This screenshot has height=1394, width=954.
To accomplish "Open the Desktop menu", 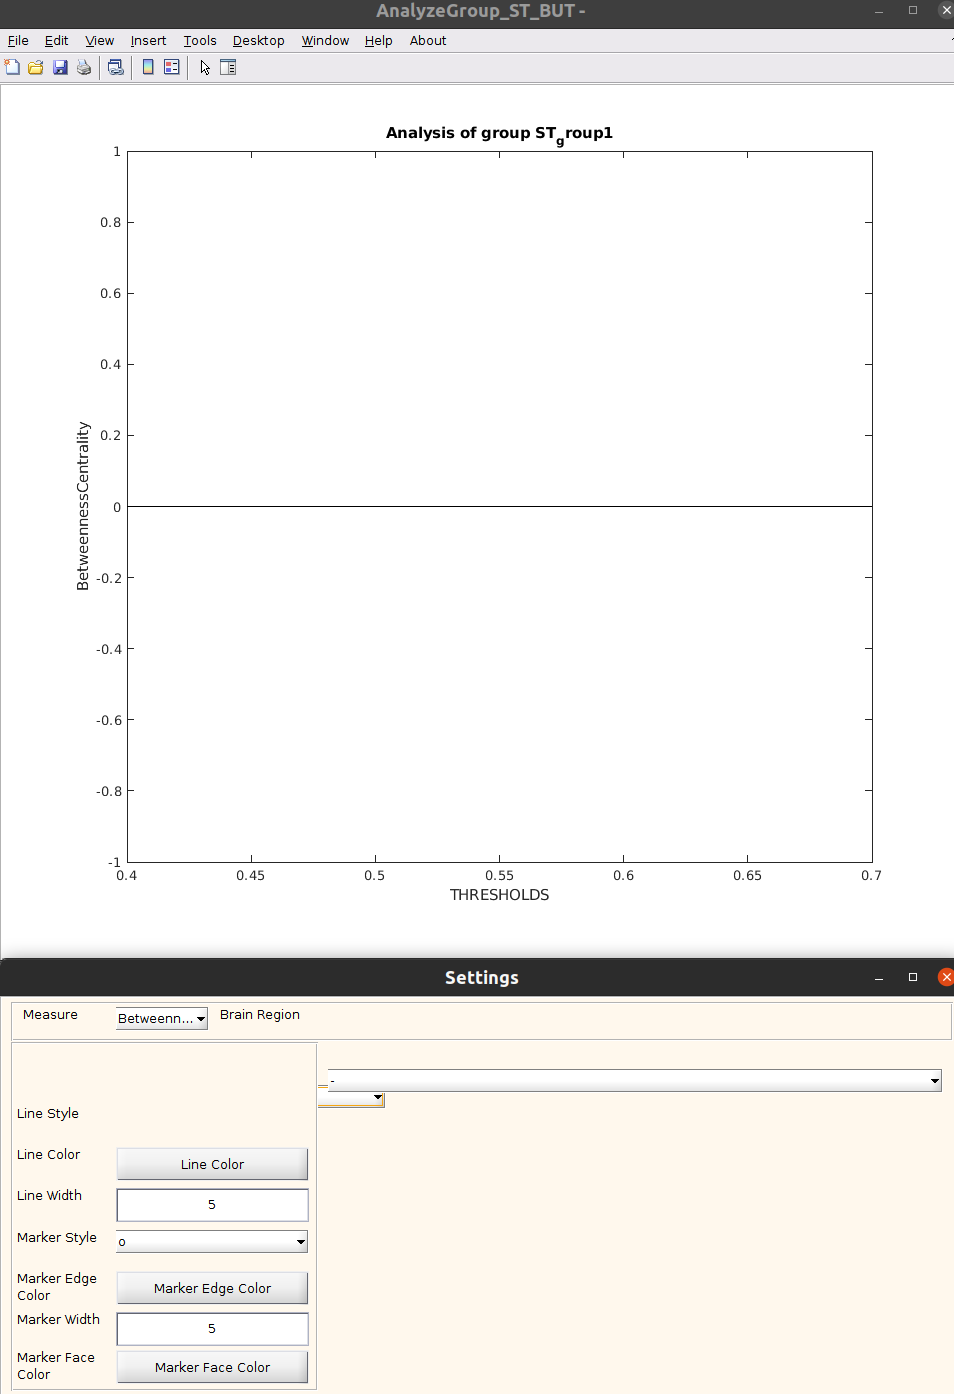I will [259, 41].
